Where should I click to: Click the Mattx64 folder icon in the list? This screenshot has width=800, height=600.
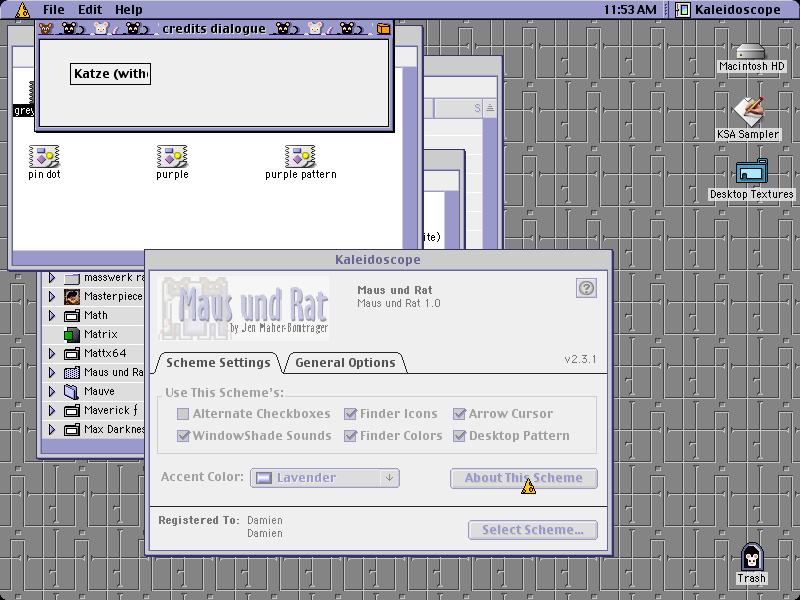[x=72, y=353]
